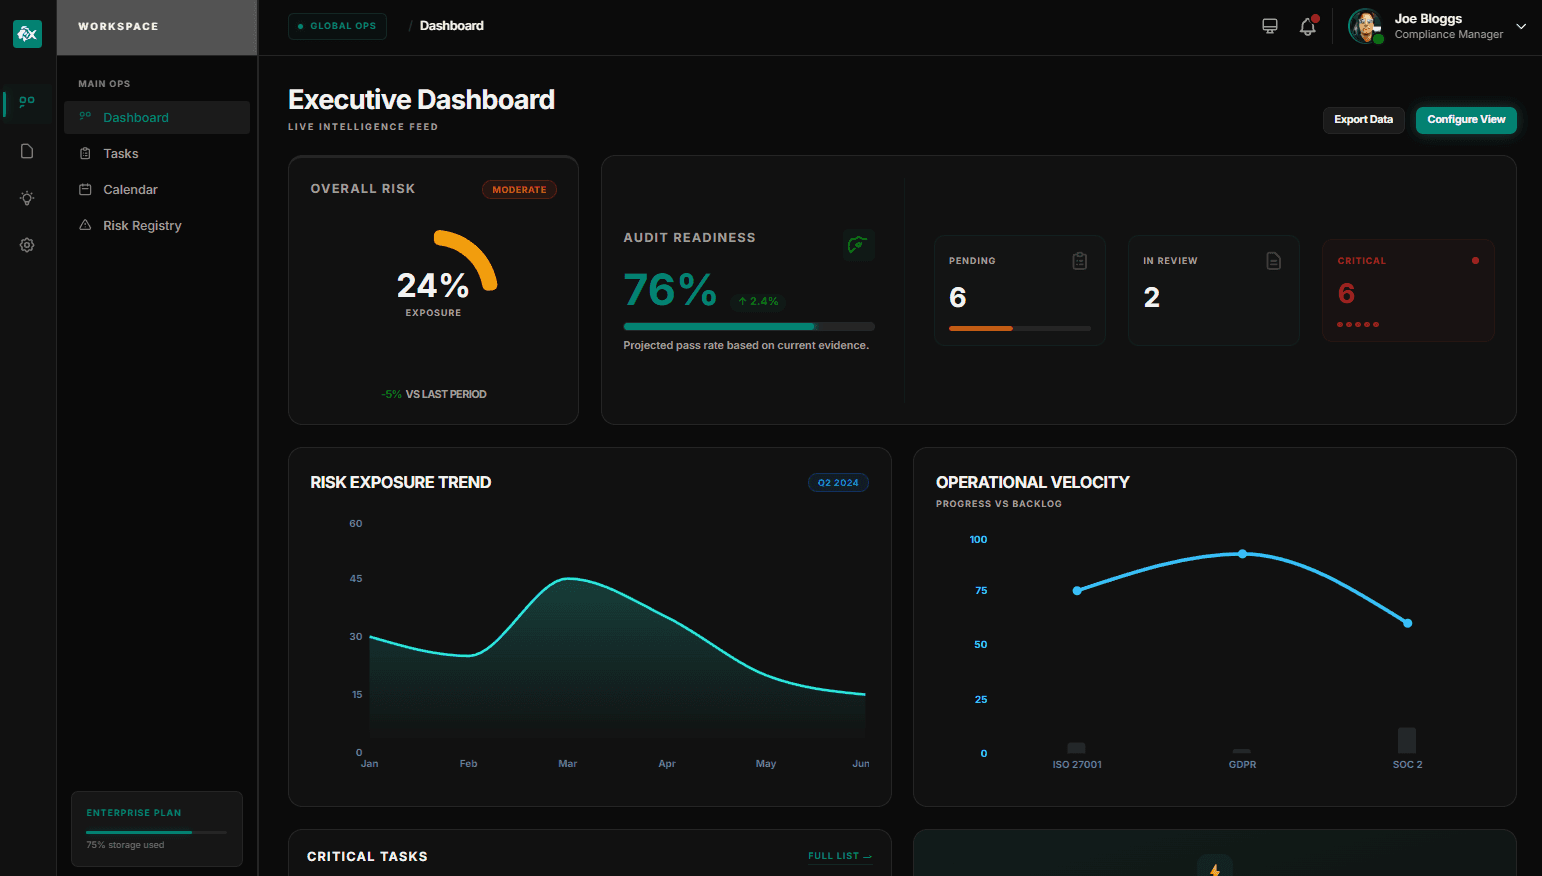Click the Risk Exposure Trend heading

click(x=401, y=482)
